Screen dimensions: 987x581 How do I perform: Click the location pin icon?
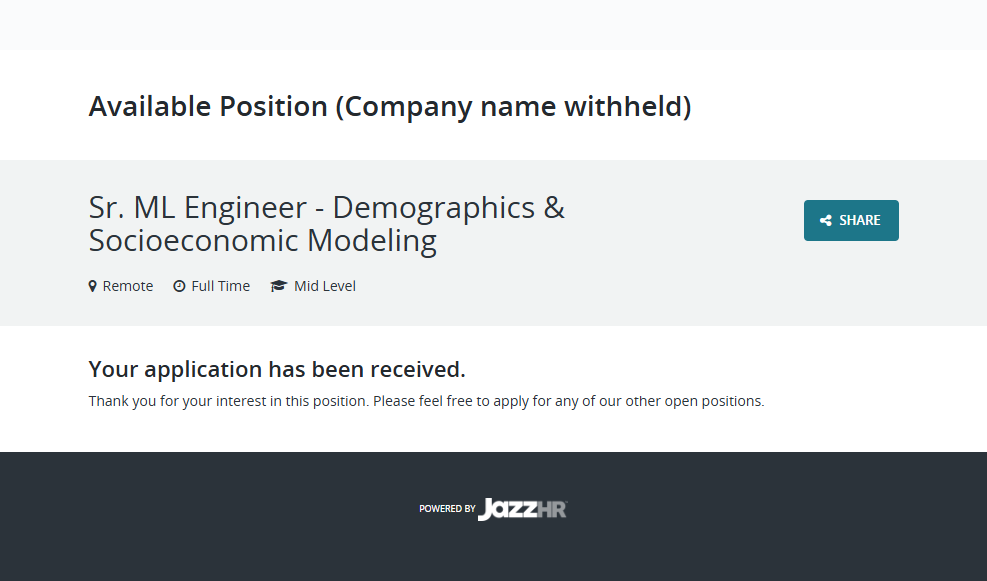pos(93,286)
